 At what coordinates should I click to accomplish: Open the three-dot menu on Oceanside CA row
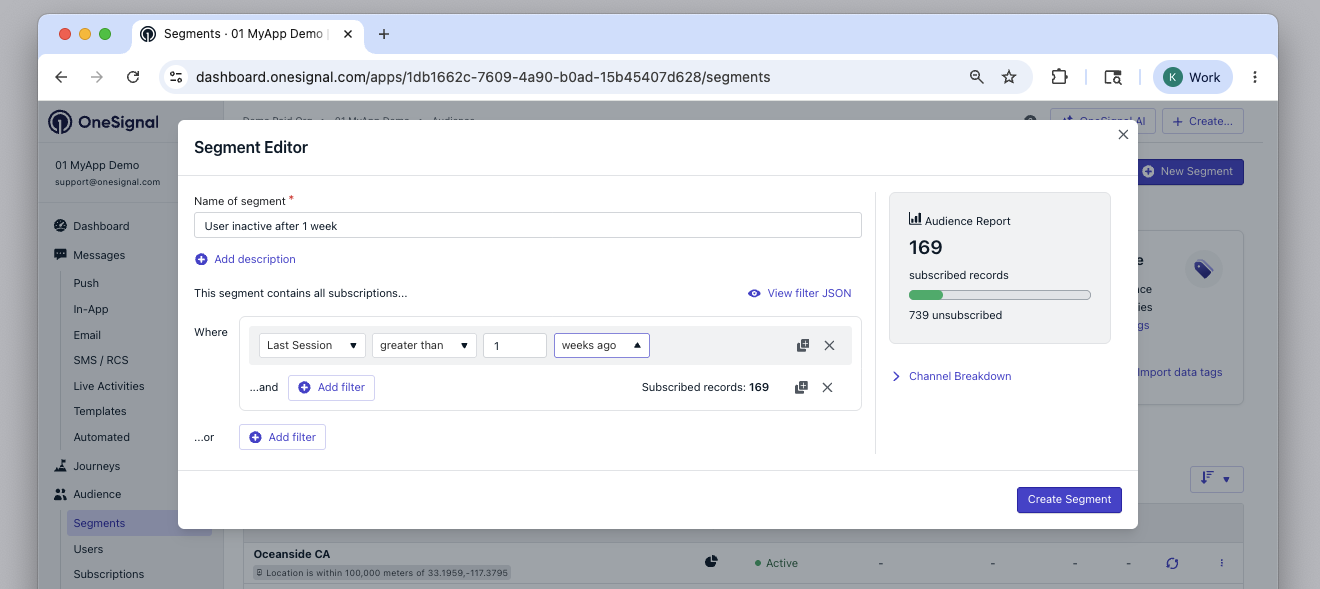[x=1222, y=563]
